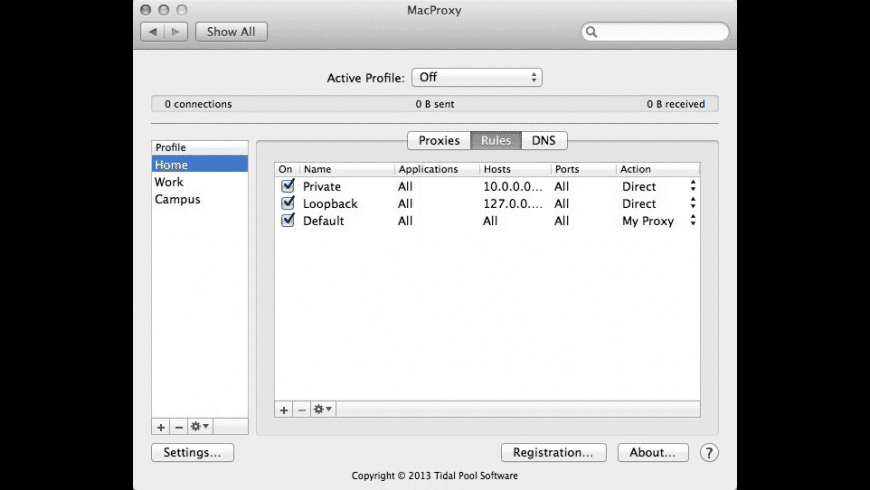Viewport: 870px width, 490px height.
Task: Click the add profile plus button
Action: pyautogui.click(x=161, y=427)
